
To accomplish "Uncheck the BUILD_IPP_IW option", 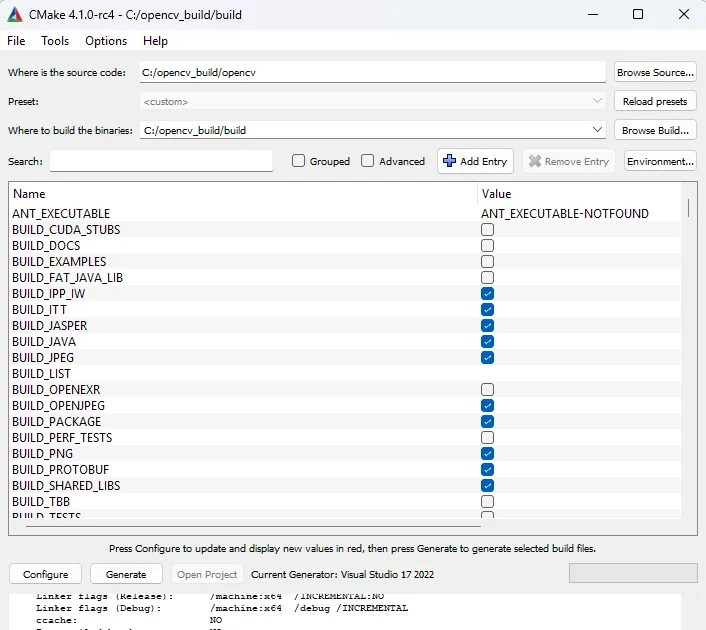I will (487, 294).
